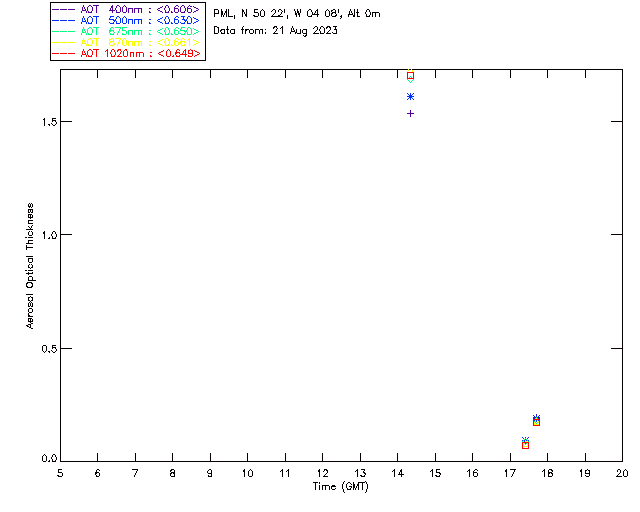640x512 pixels.
Task: Click the x-axis tick label 12
Action: [x=322, y=474]
